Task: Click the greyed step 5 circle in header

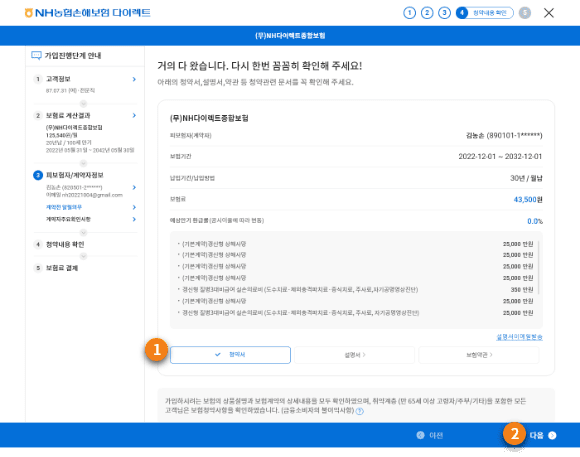Action: (x=525, y=13)
